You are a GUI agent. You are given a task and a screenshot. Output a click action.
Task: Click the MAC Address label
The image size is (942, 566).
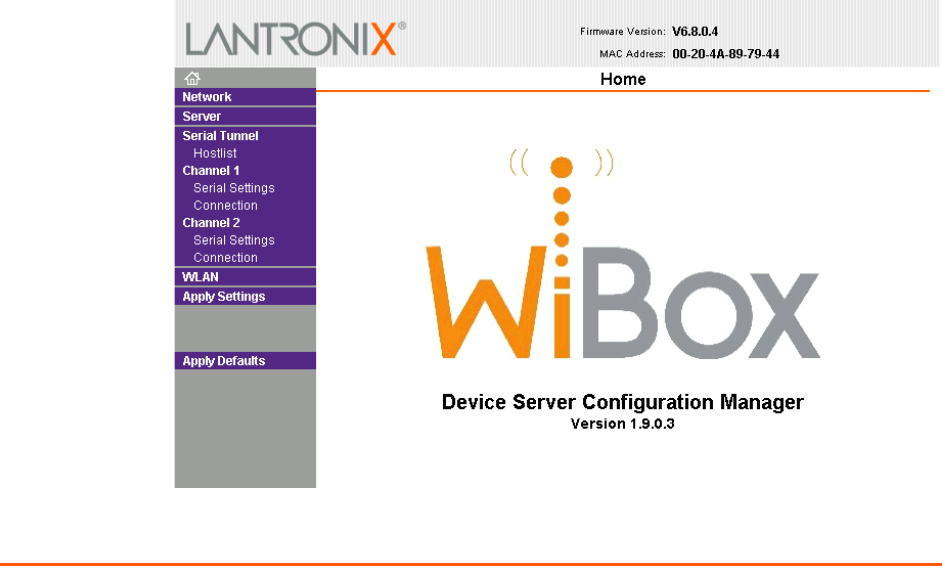632,54
